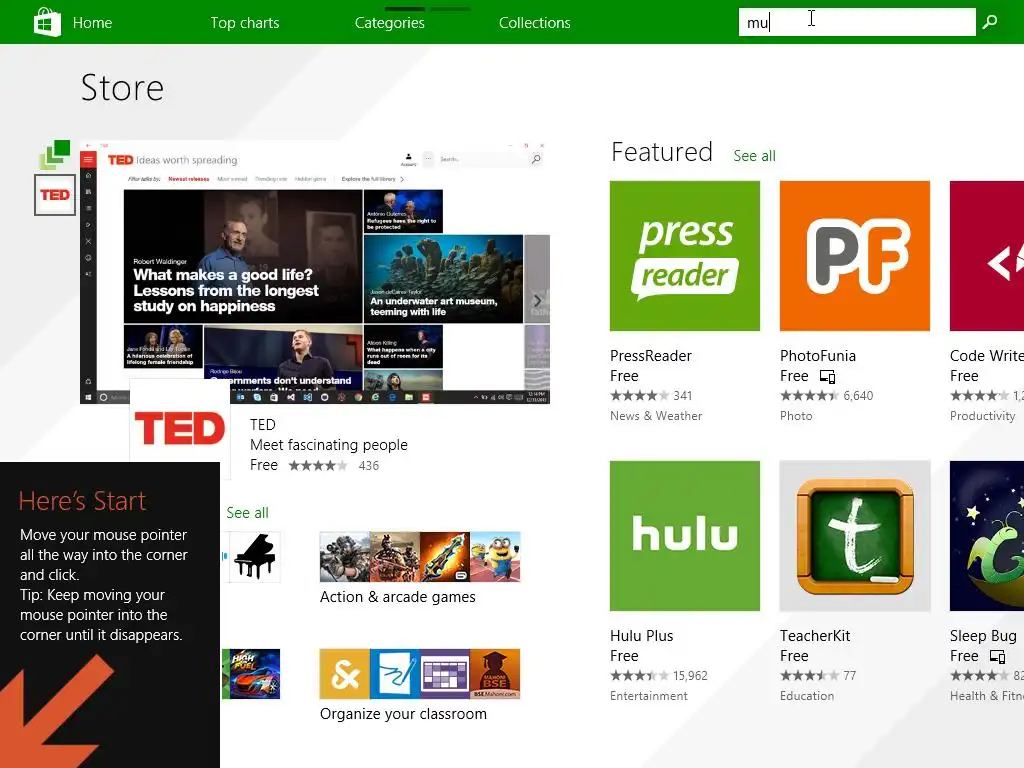Click the device icon next to PhotoFunia Free

tap(827, 377)
